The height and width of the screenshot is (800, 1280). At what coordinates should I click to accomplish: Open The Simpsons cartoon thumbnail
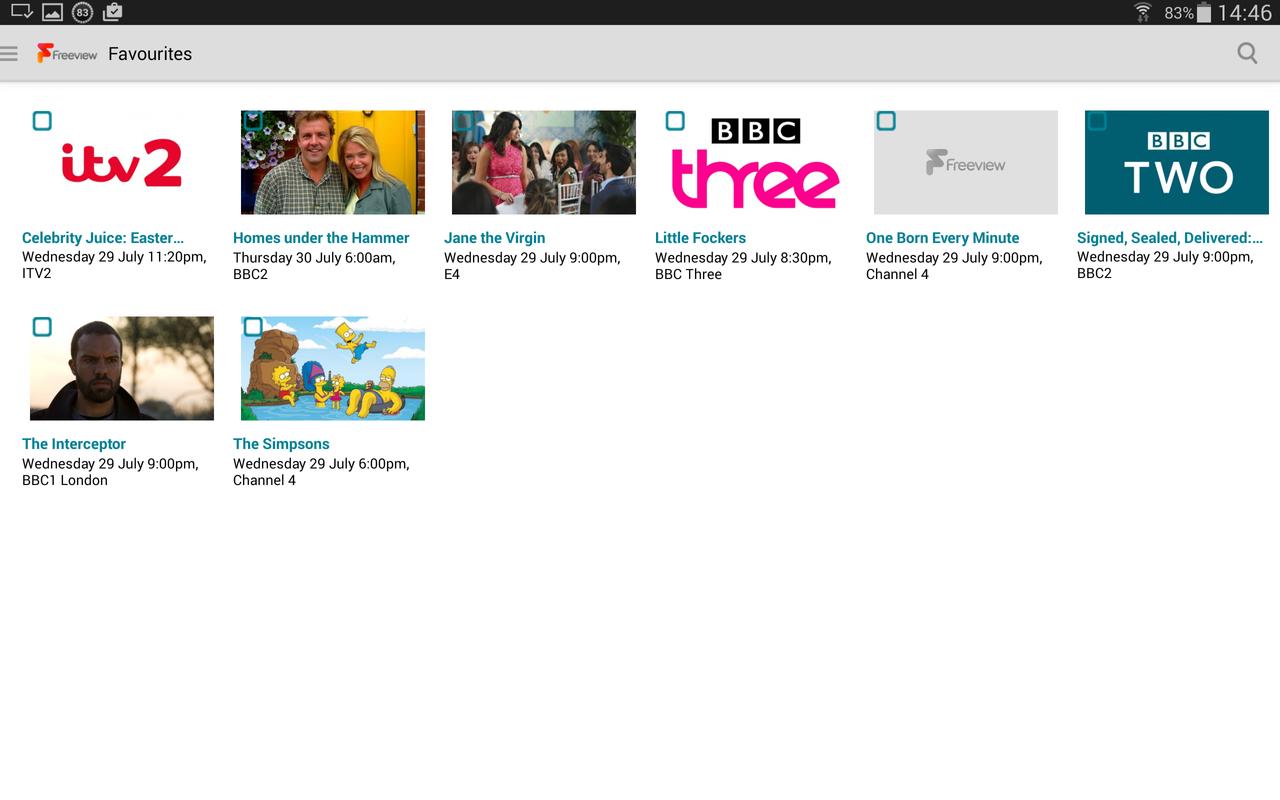(333, 368)
